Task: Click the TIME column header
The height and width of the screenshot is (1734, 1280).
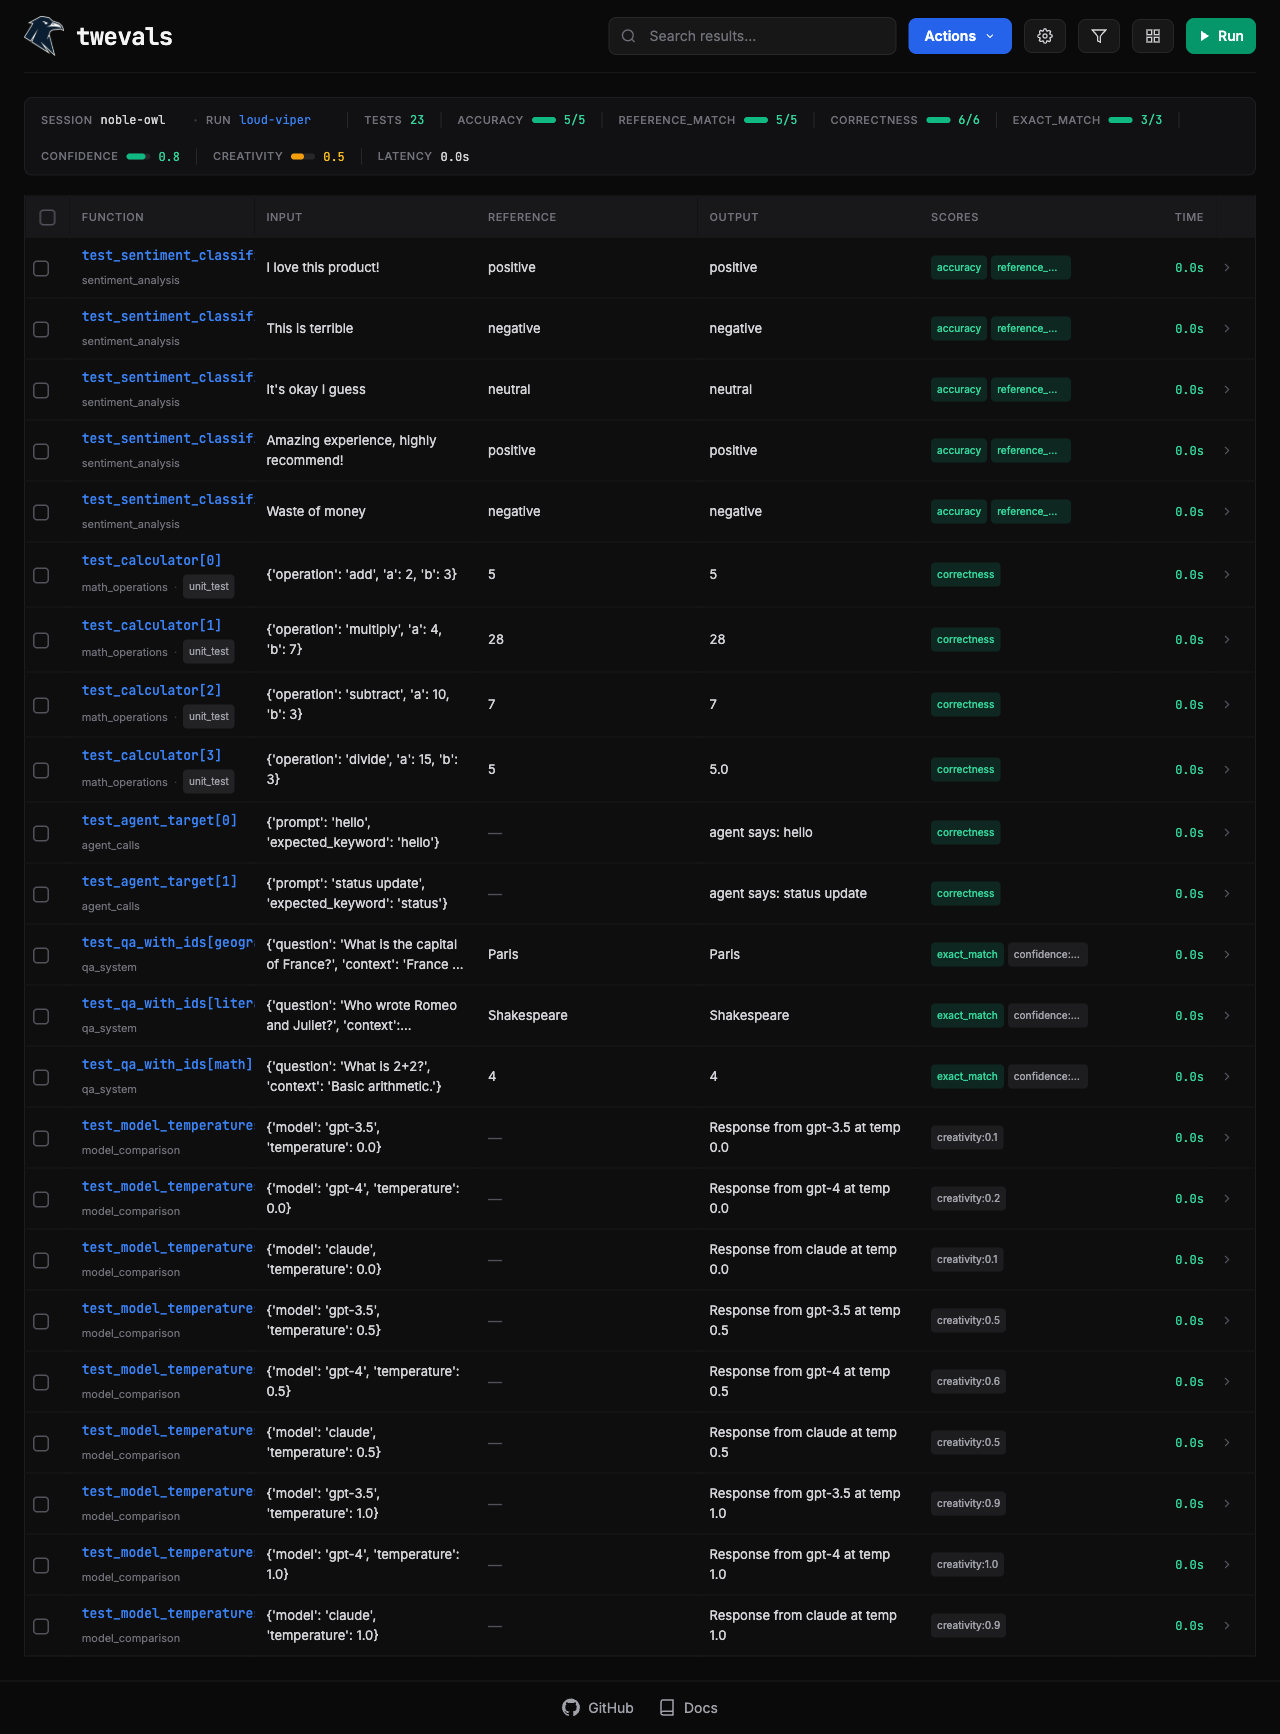Action: pyautogui.click(x=1189, y=217)
